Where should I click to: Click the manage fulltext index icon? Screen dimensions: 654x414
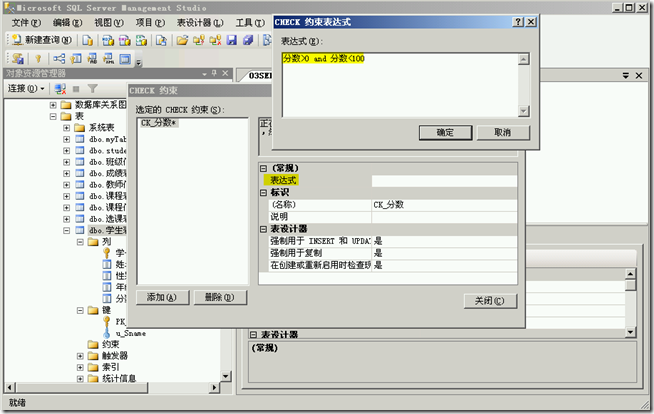[92, 59]
